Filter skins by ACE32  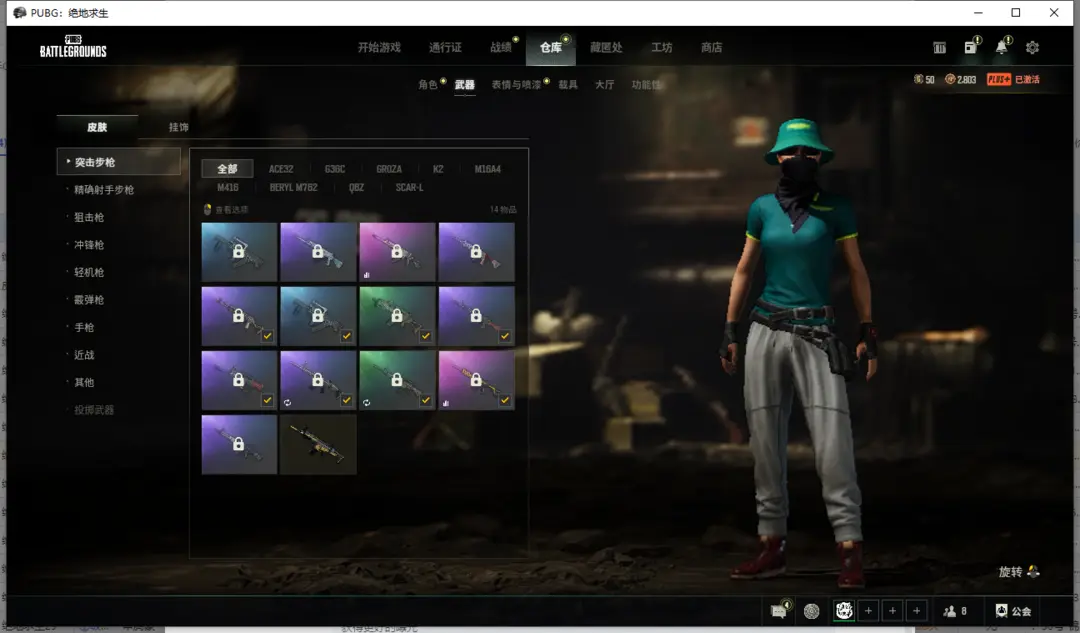pyautogui.click(x=281, y=169)
